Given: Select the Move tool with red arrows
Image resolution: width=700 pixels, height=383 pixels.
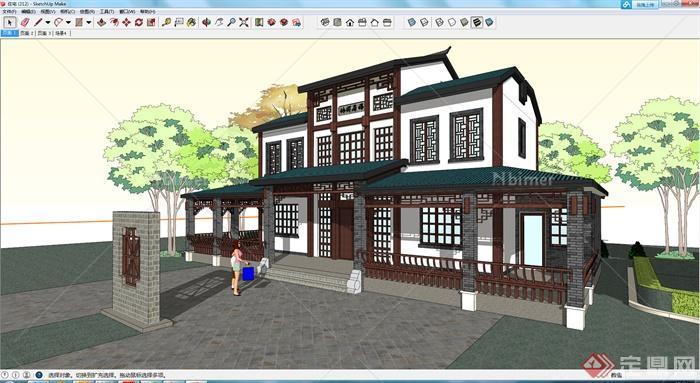Looking at the screenshot, I should 127,22.
